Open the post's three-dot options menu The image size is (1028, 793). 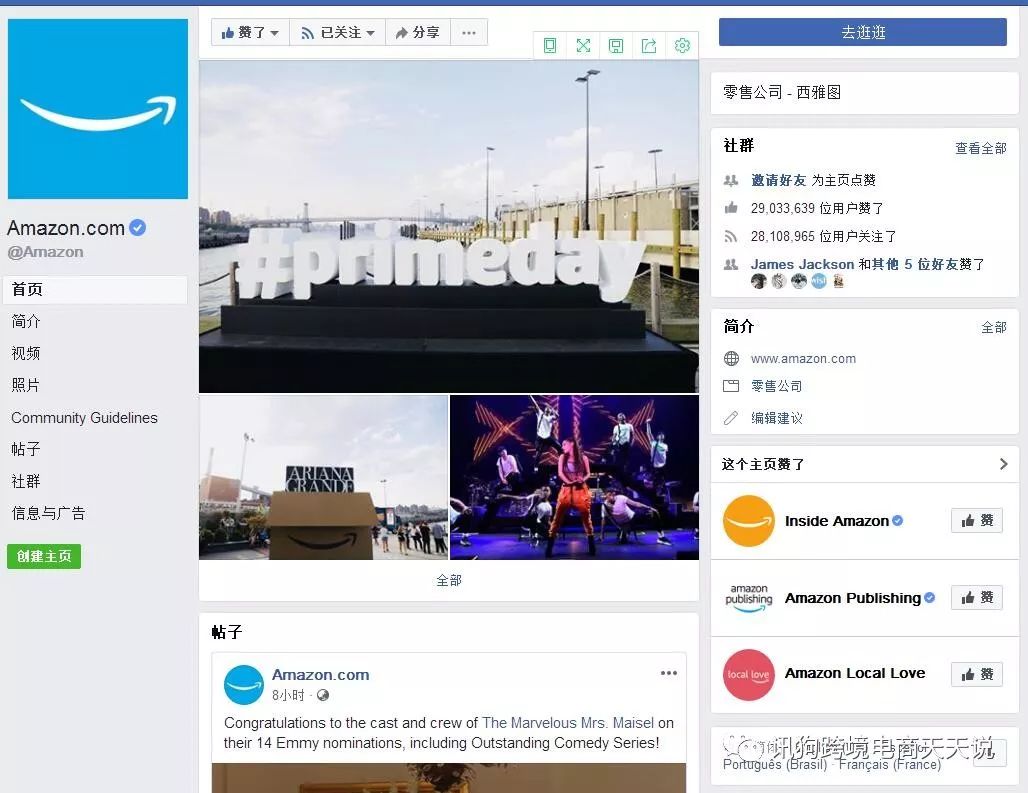tap(669, 673)
